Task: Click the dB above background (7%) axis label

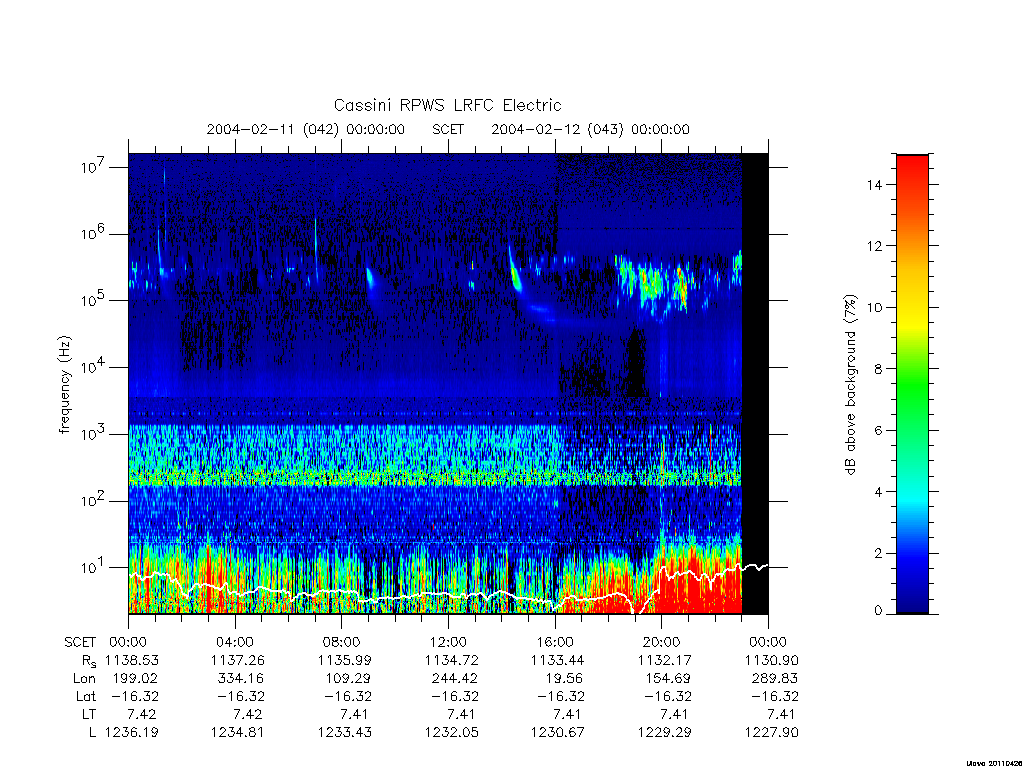Action: (x=850, y=384)
